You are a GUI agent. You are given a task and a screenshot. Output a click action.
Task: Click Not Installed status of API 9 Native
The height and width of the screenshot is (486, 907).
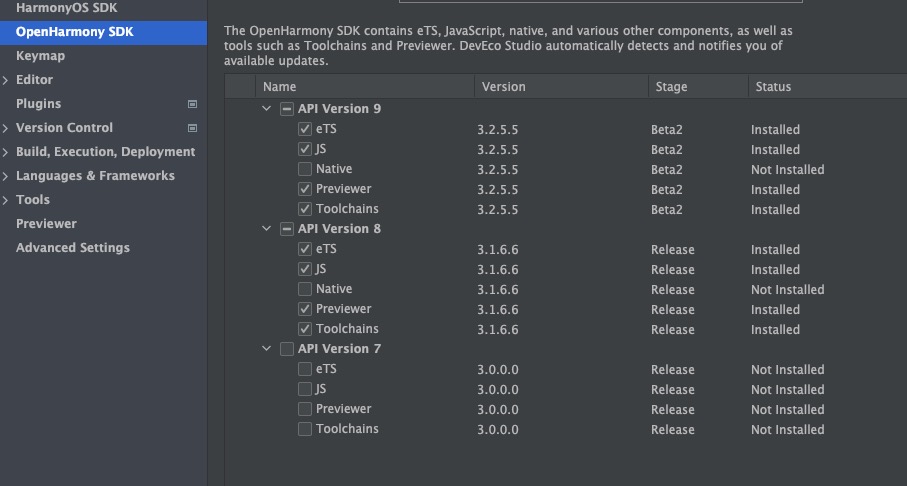pos(787,170)
